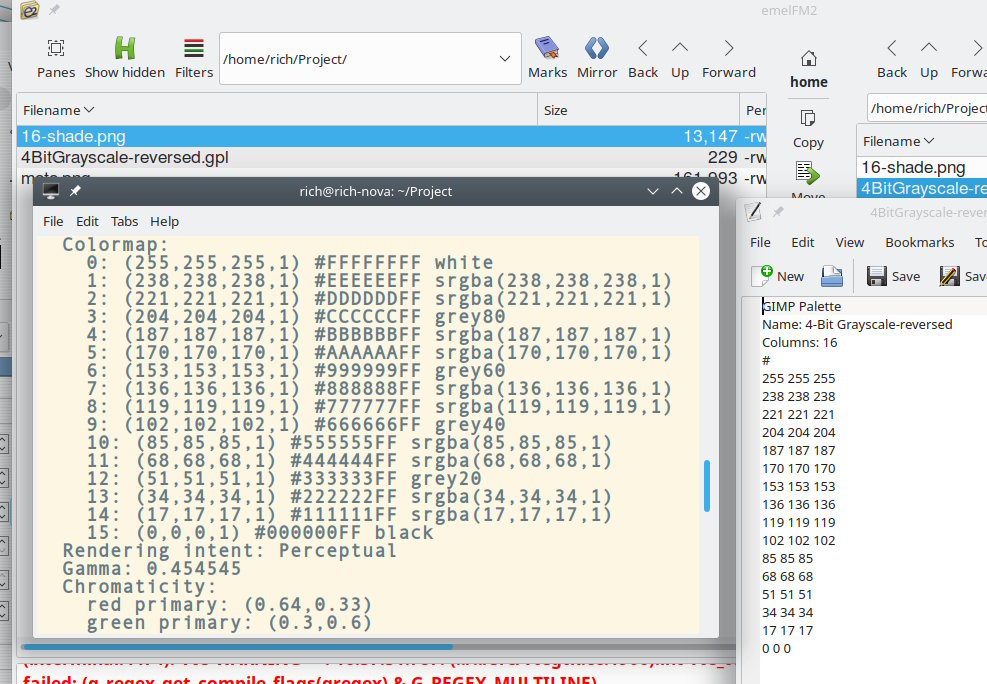Minimize terminal window with down chevron
The height and width of the screenshot is (684, 987).
[x=653, y=191]
